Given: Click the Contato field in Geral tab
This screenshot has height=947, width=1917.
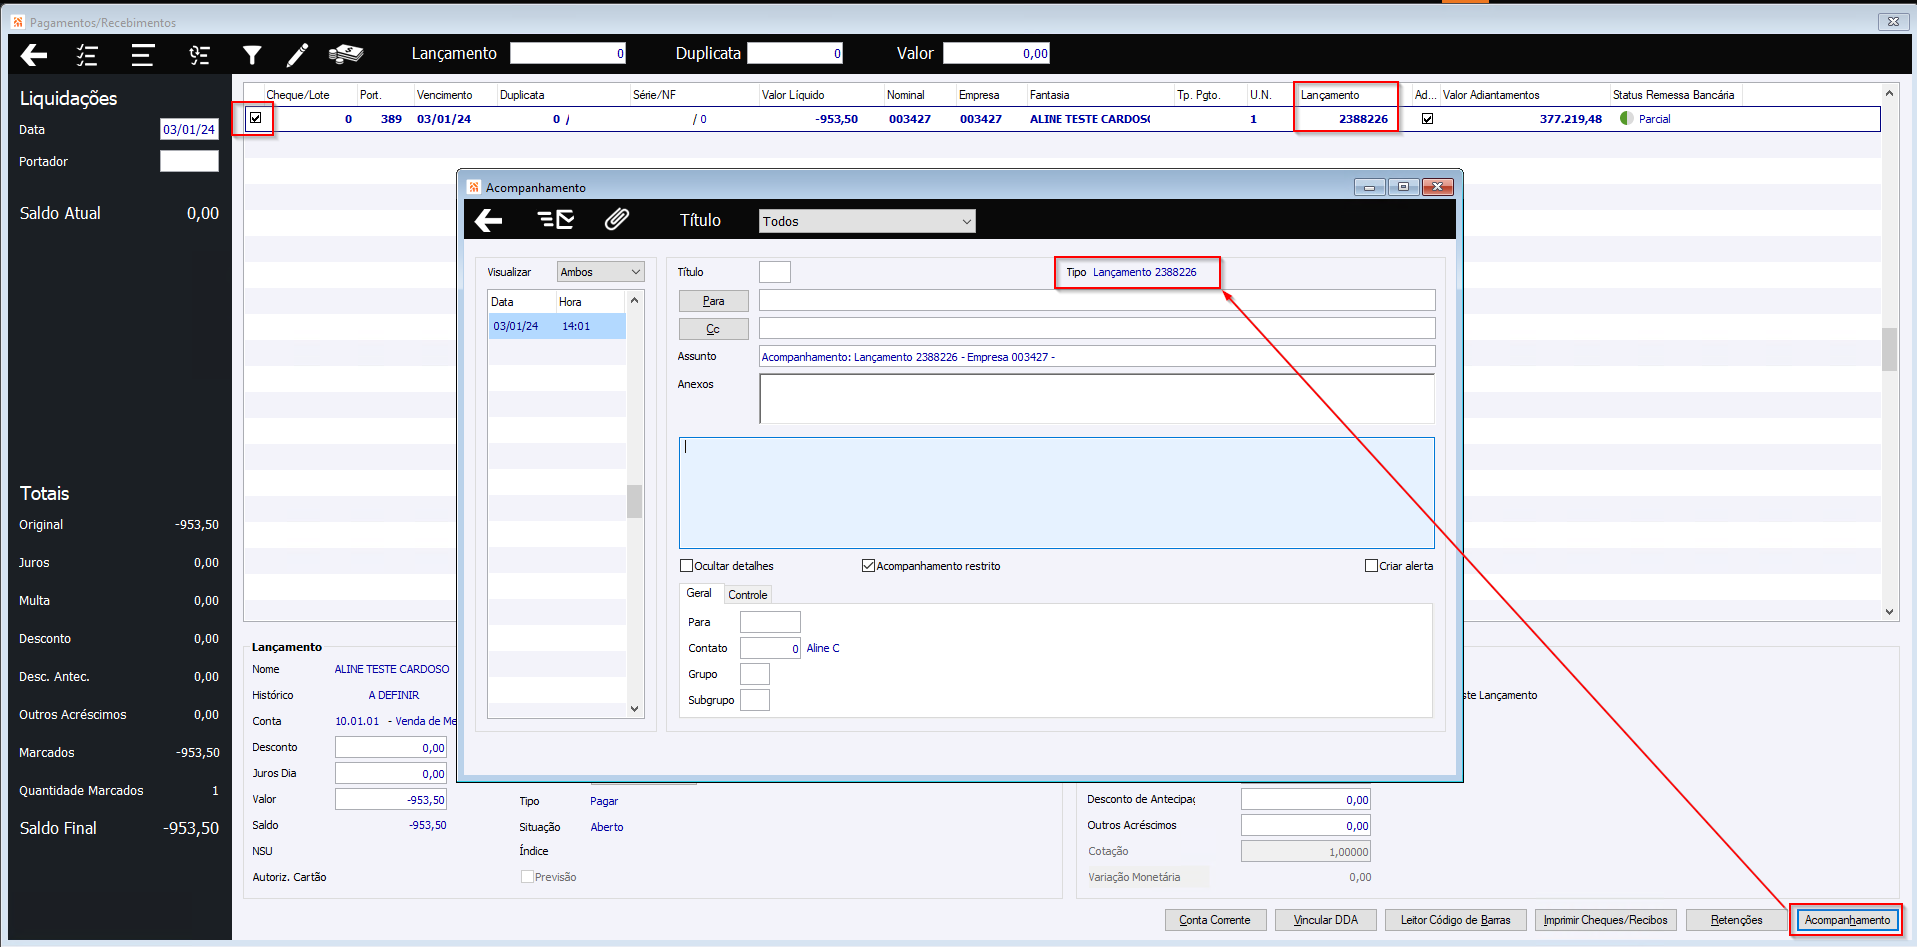Looking at the screenshot, I should (770, 648).
